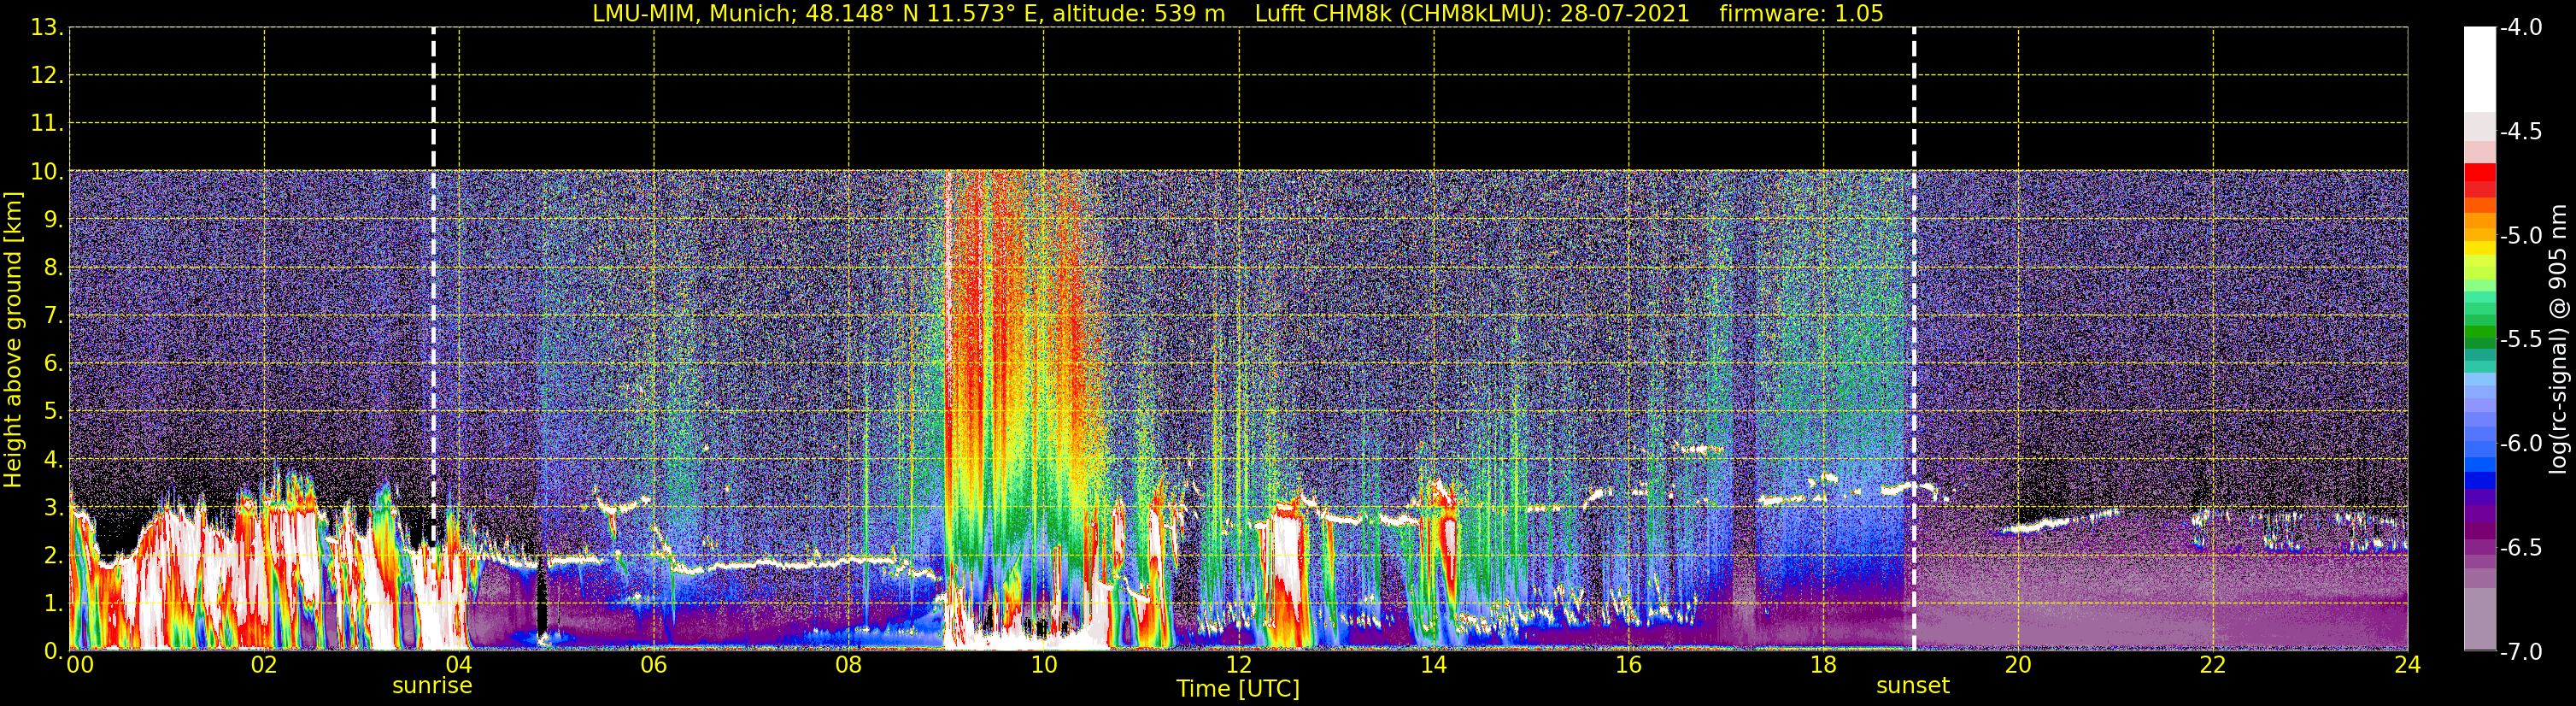Click the colorbar tick label "-4.0"
This screenshot has width=2576, height=706.
(2521, 27)
